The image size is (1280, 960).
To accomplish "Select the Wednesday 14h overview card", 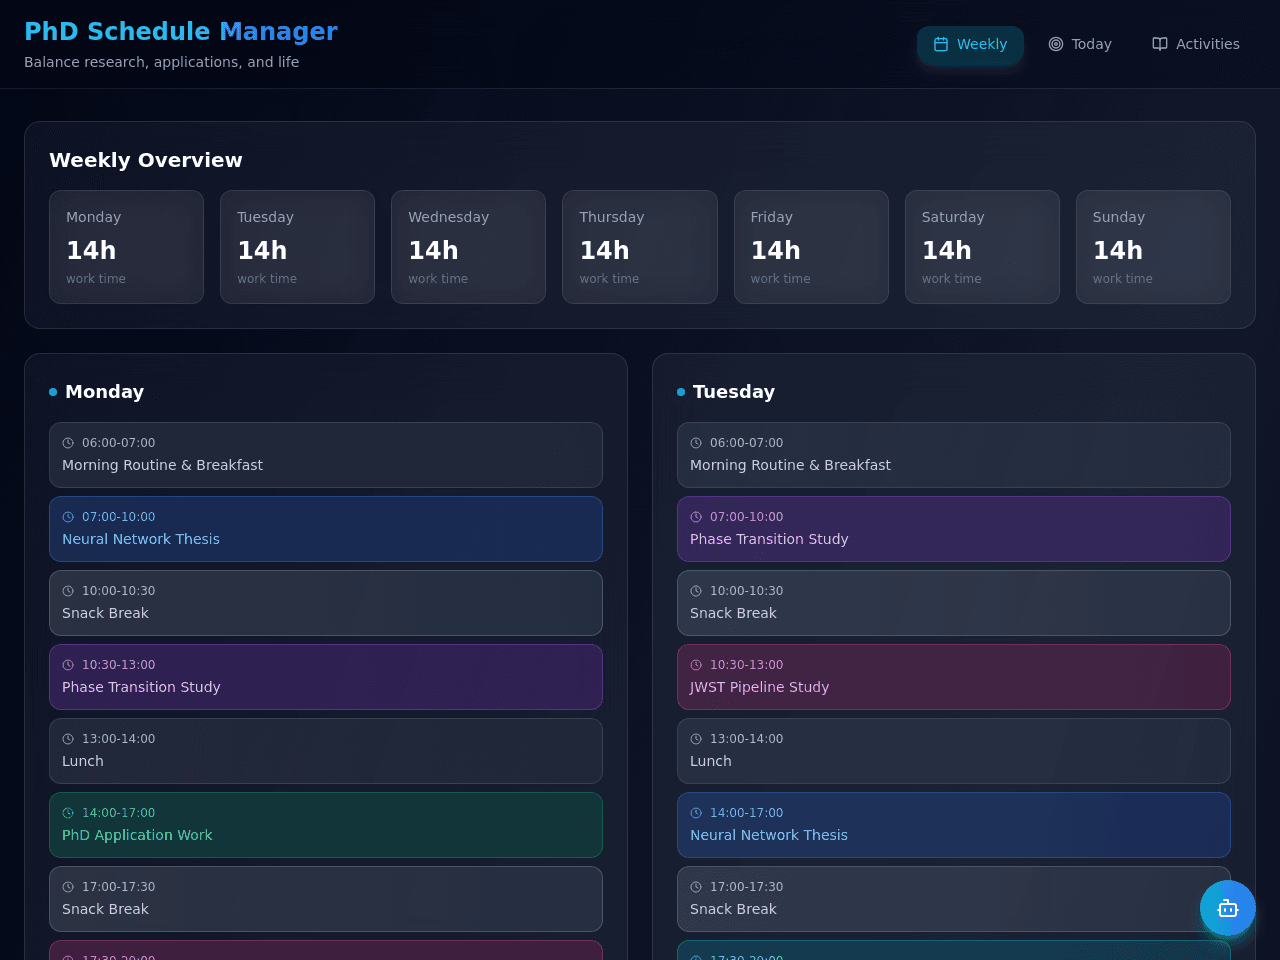I will pyautogui.click(x=468, y=247).
